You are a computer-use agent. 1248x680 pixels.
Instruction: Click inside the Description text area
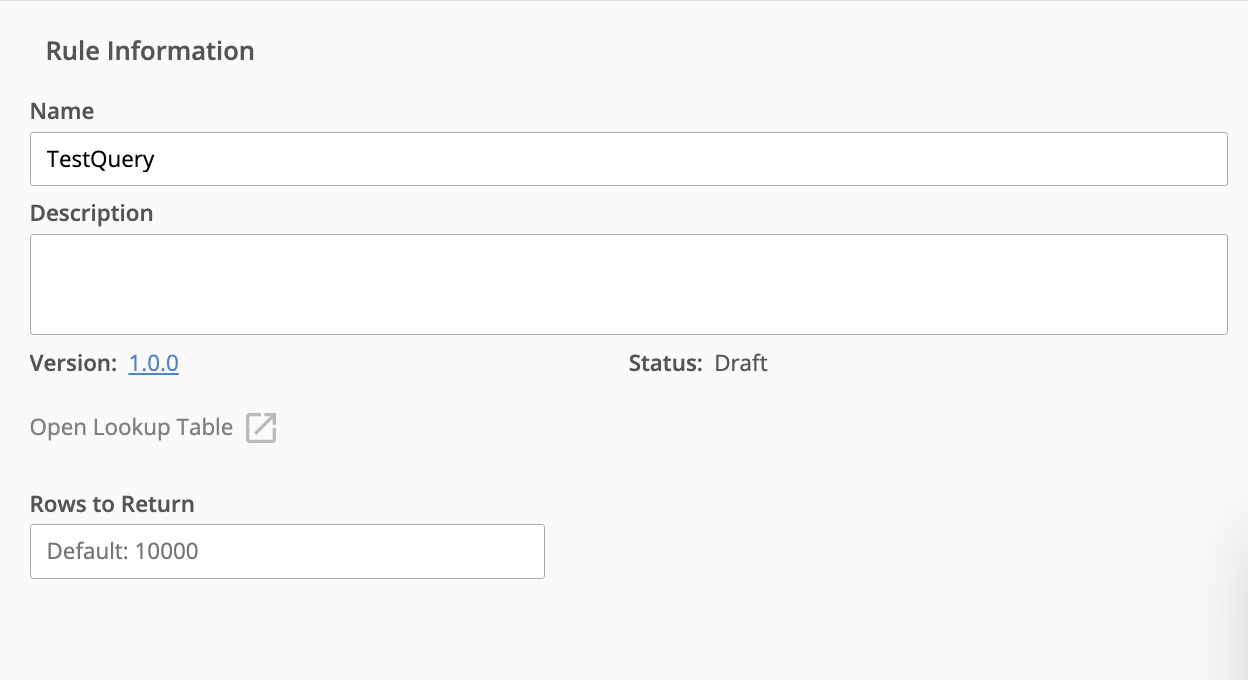(x=629, y=284)
